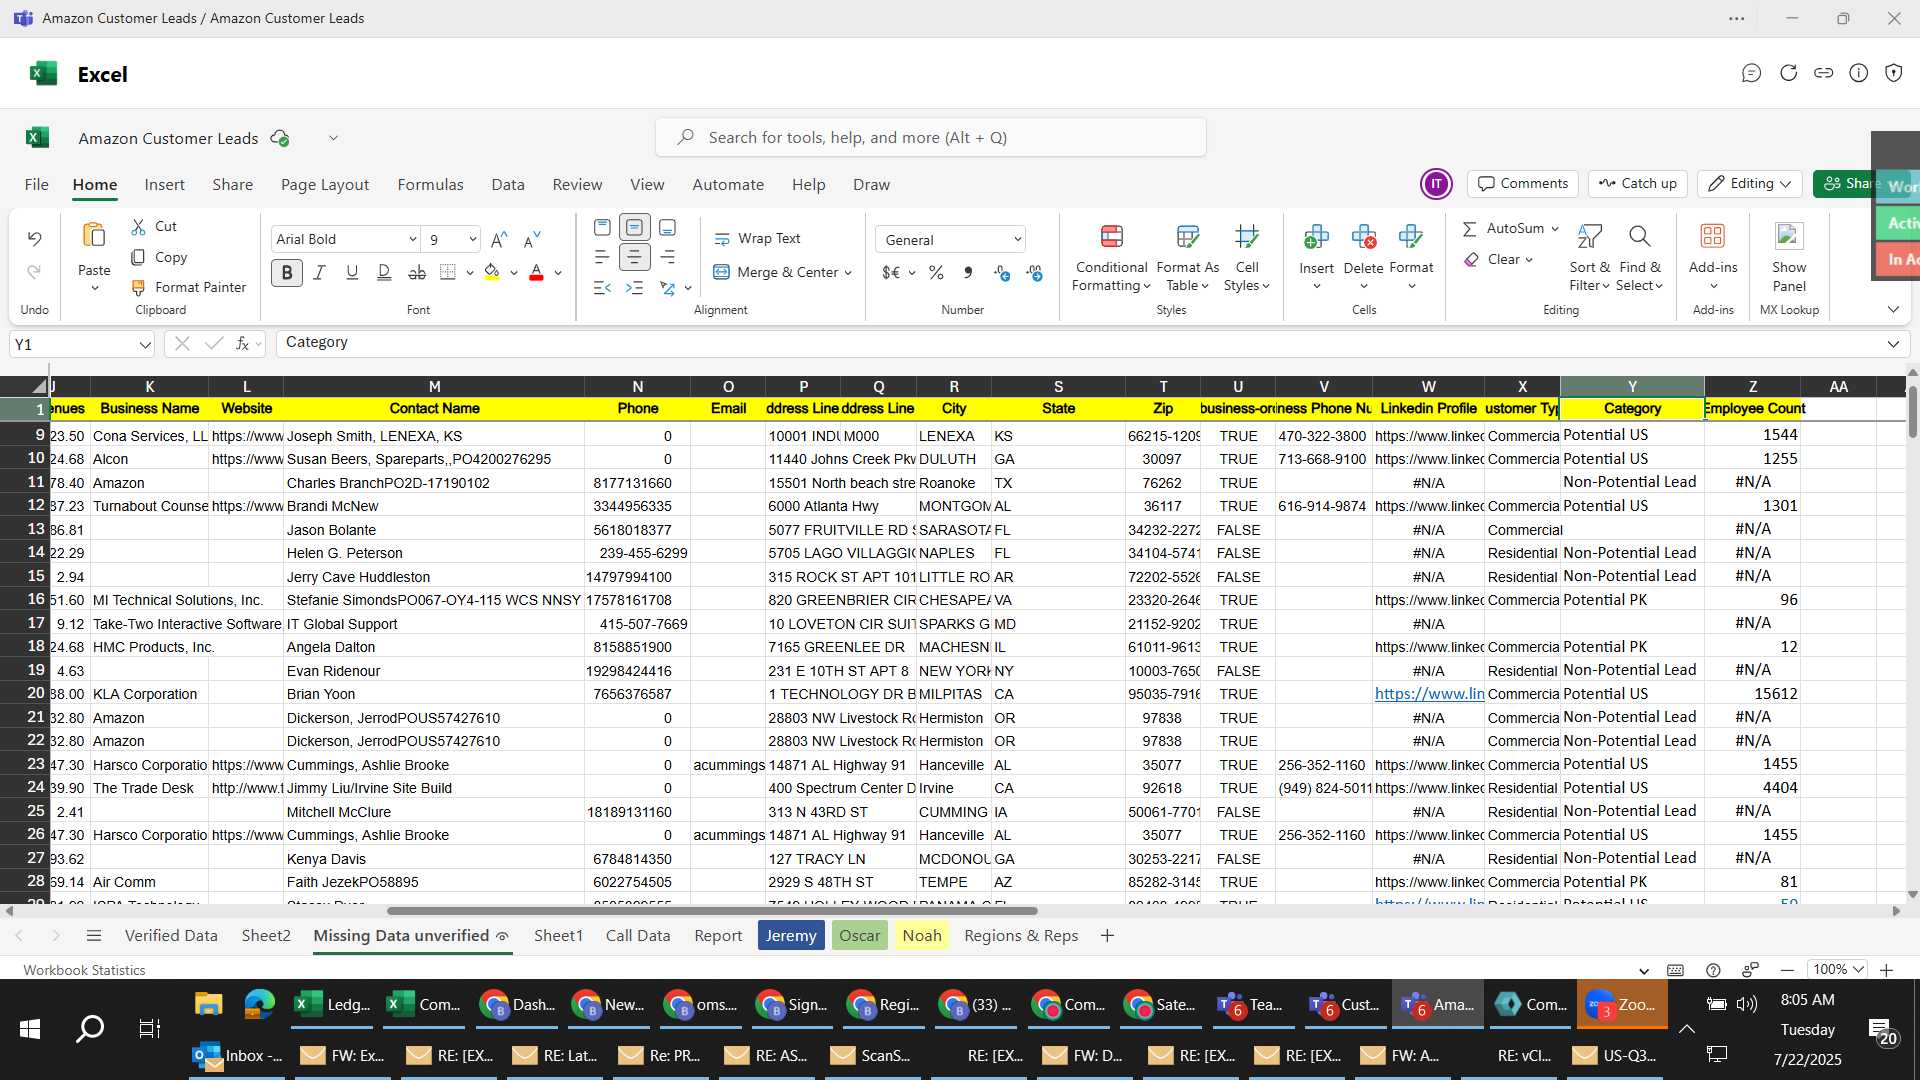Toggle Strikethrough formatting
Screen dimensions: 1920x1080
coord(417,272)
